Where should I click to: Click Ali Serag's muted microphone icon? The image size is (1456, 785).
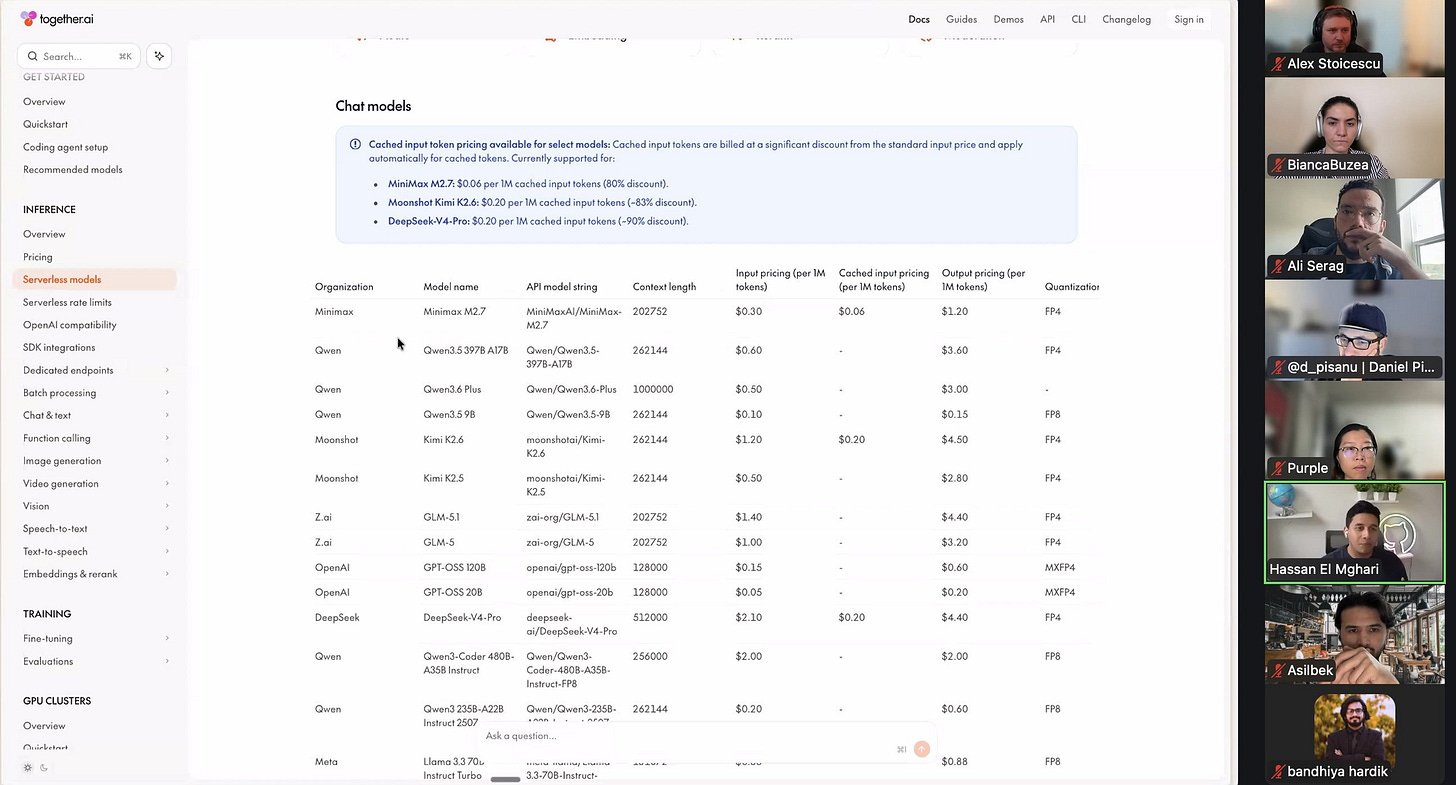(x=1277, y=266)
